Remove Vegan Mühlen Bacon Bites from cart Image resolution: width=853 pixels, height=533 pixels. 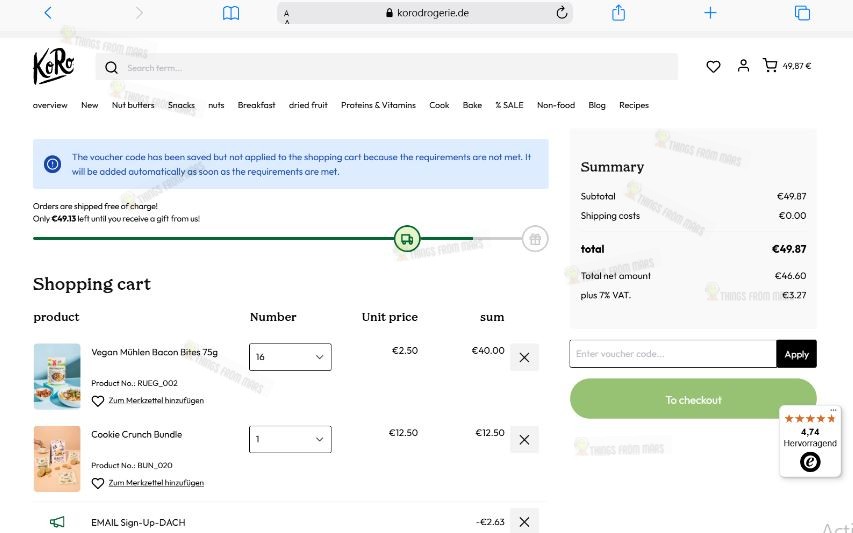coord(524,357)
